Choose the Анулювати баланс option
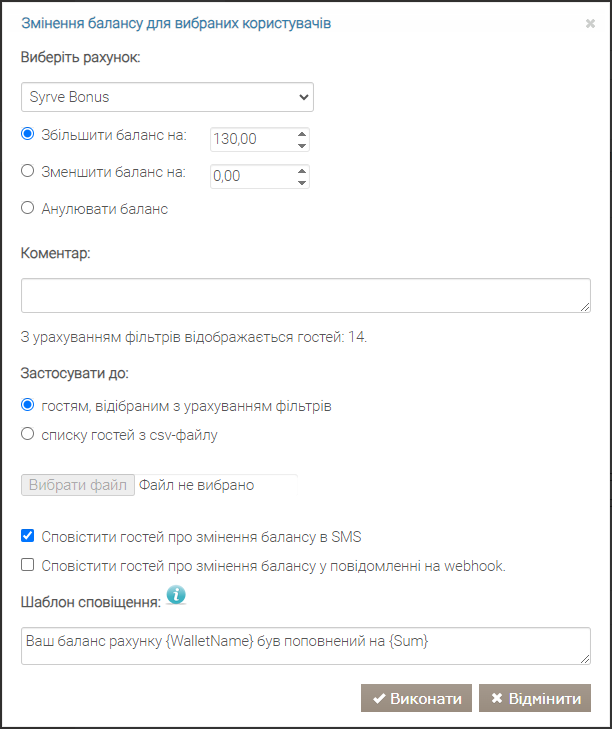Viewport: 612px width, 729px height. click(27, 207)
